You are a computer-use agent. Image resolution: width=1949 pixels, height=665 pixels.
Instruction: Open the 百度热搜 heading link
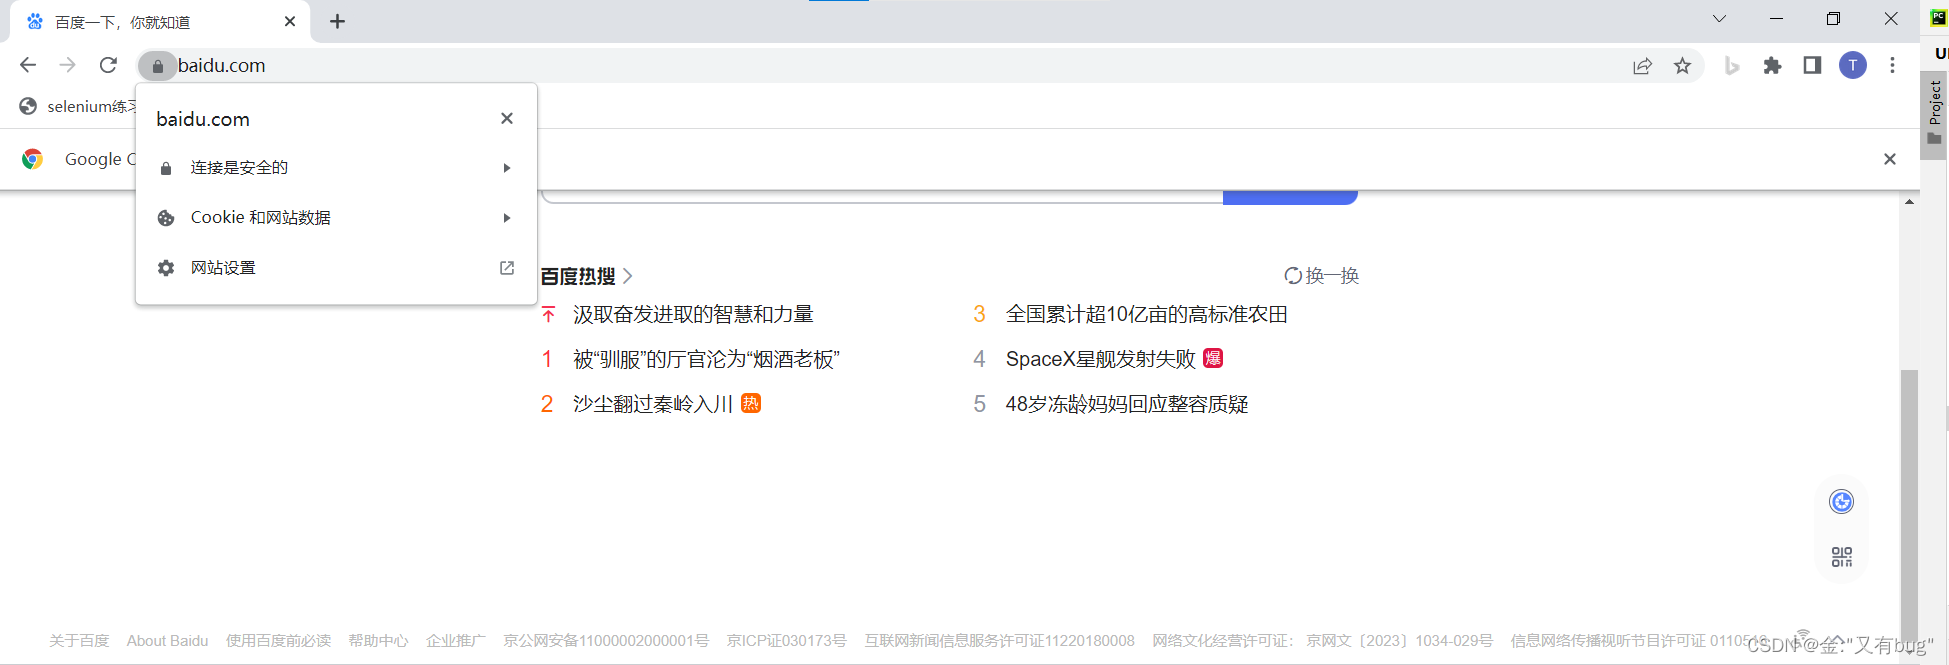[x=586, y=276]
